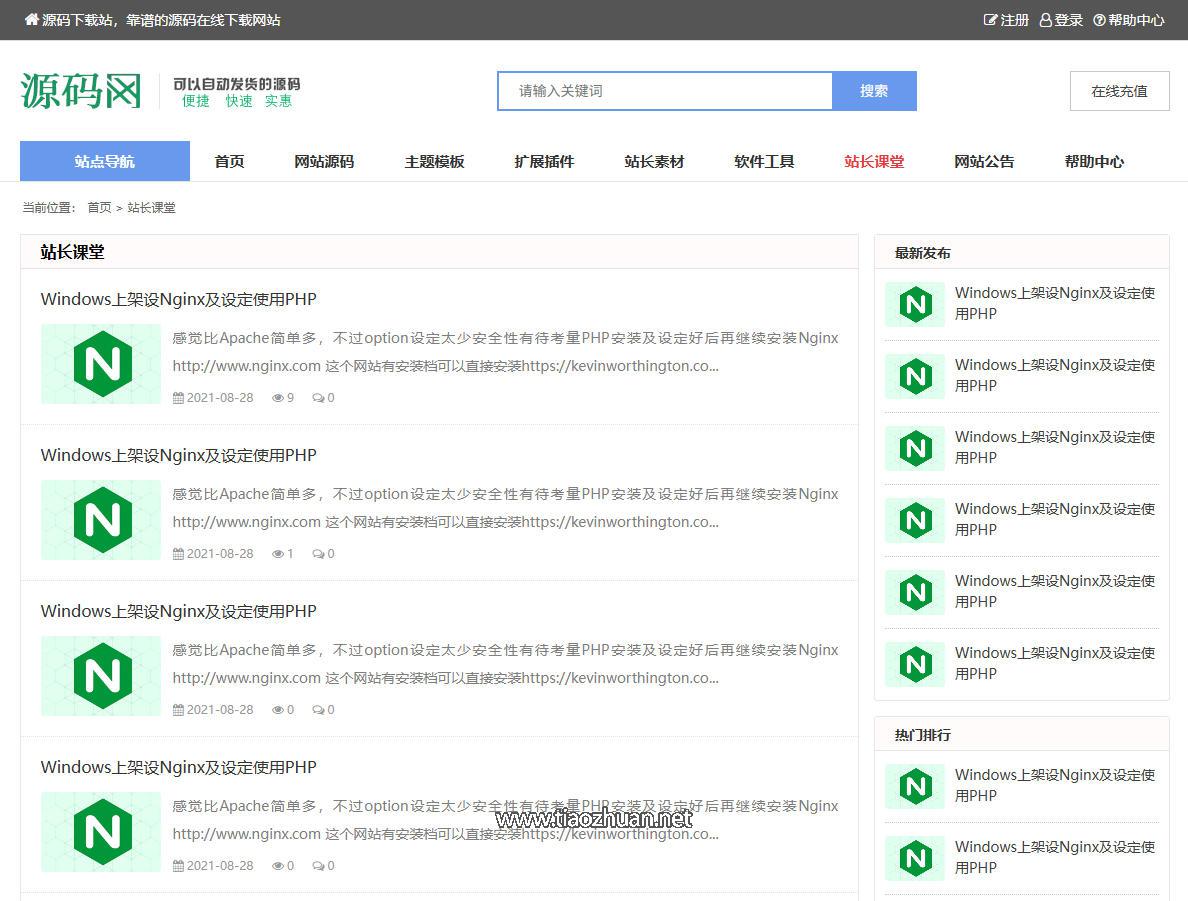Image resolution: width=1188 pixels, height=901 pixels.
Task: Click the 当前位置 breadcrumb label
Action: (x=49, y=208)
